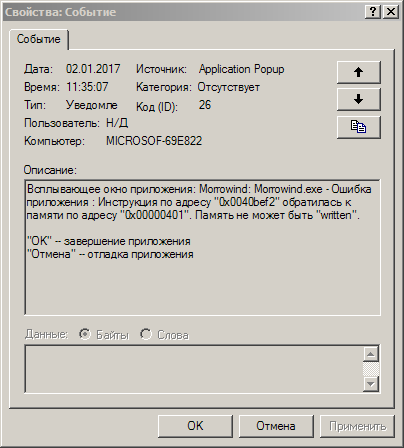
Task: Go to previous event with up arrow
Action: pyautogui.click(x=358, y=72)
